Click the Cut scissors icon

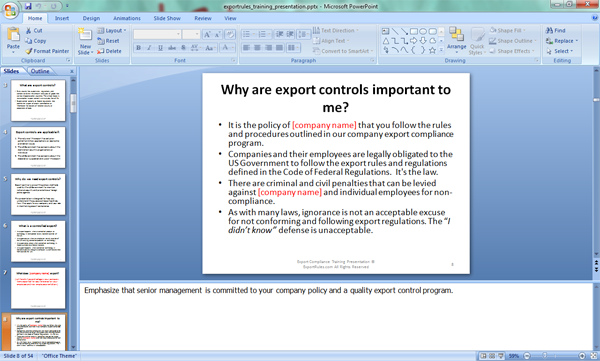tap(29, 30)
